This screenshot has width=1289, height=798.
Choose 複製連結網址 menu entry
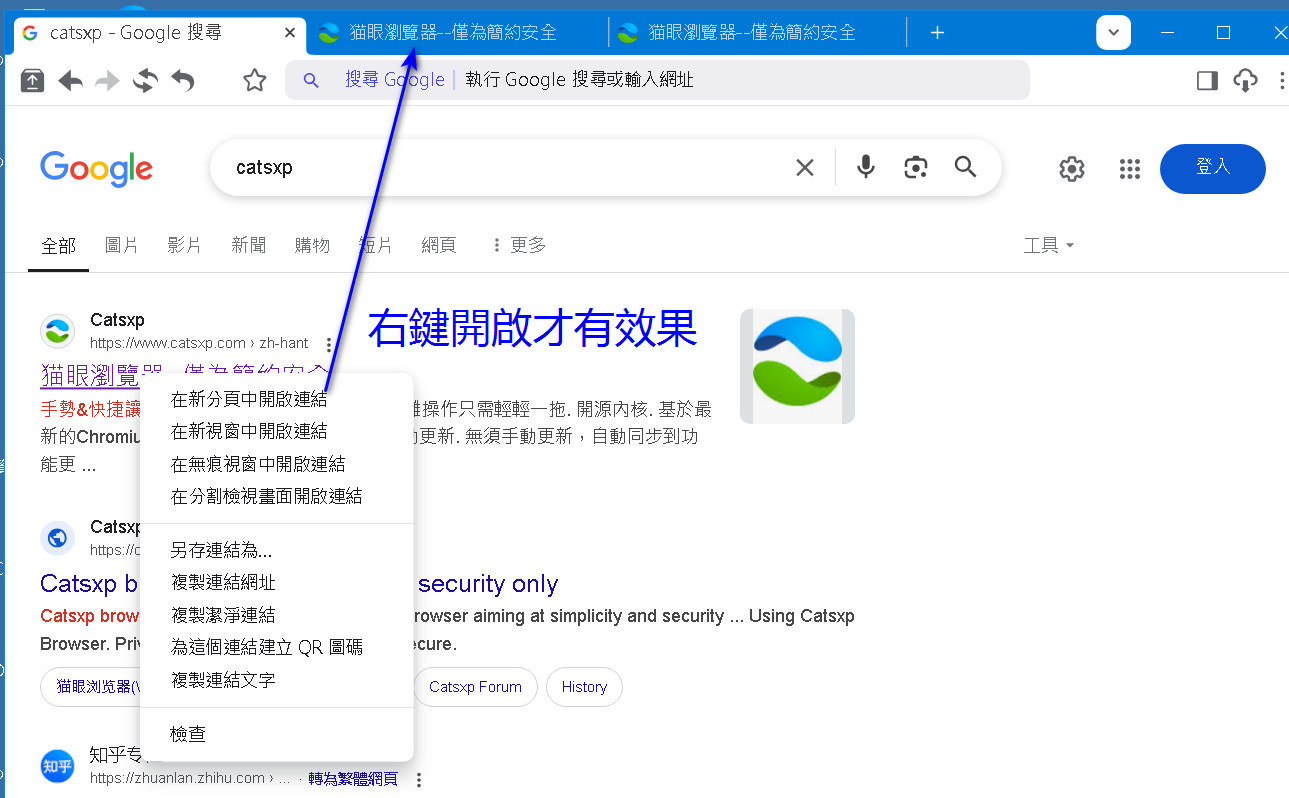pos(277,583)
